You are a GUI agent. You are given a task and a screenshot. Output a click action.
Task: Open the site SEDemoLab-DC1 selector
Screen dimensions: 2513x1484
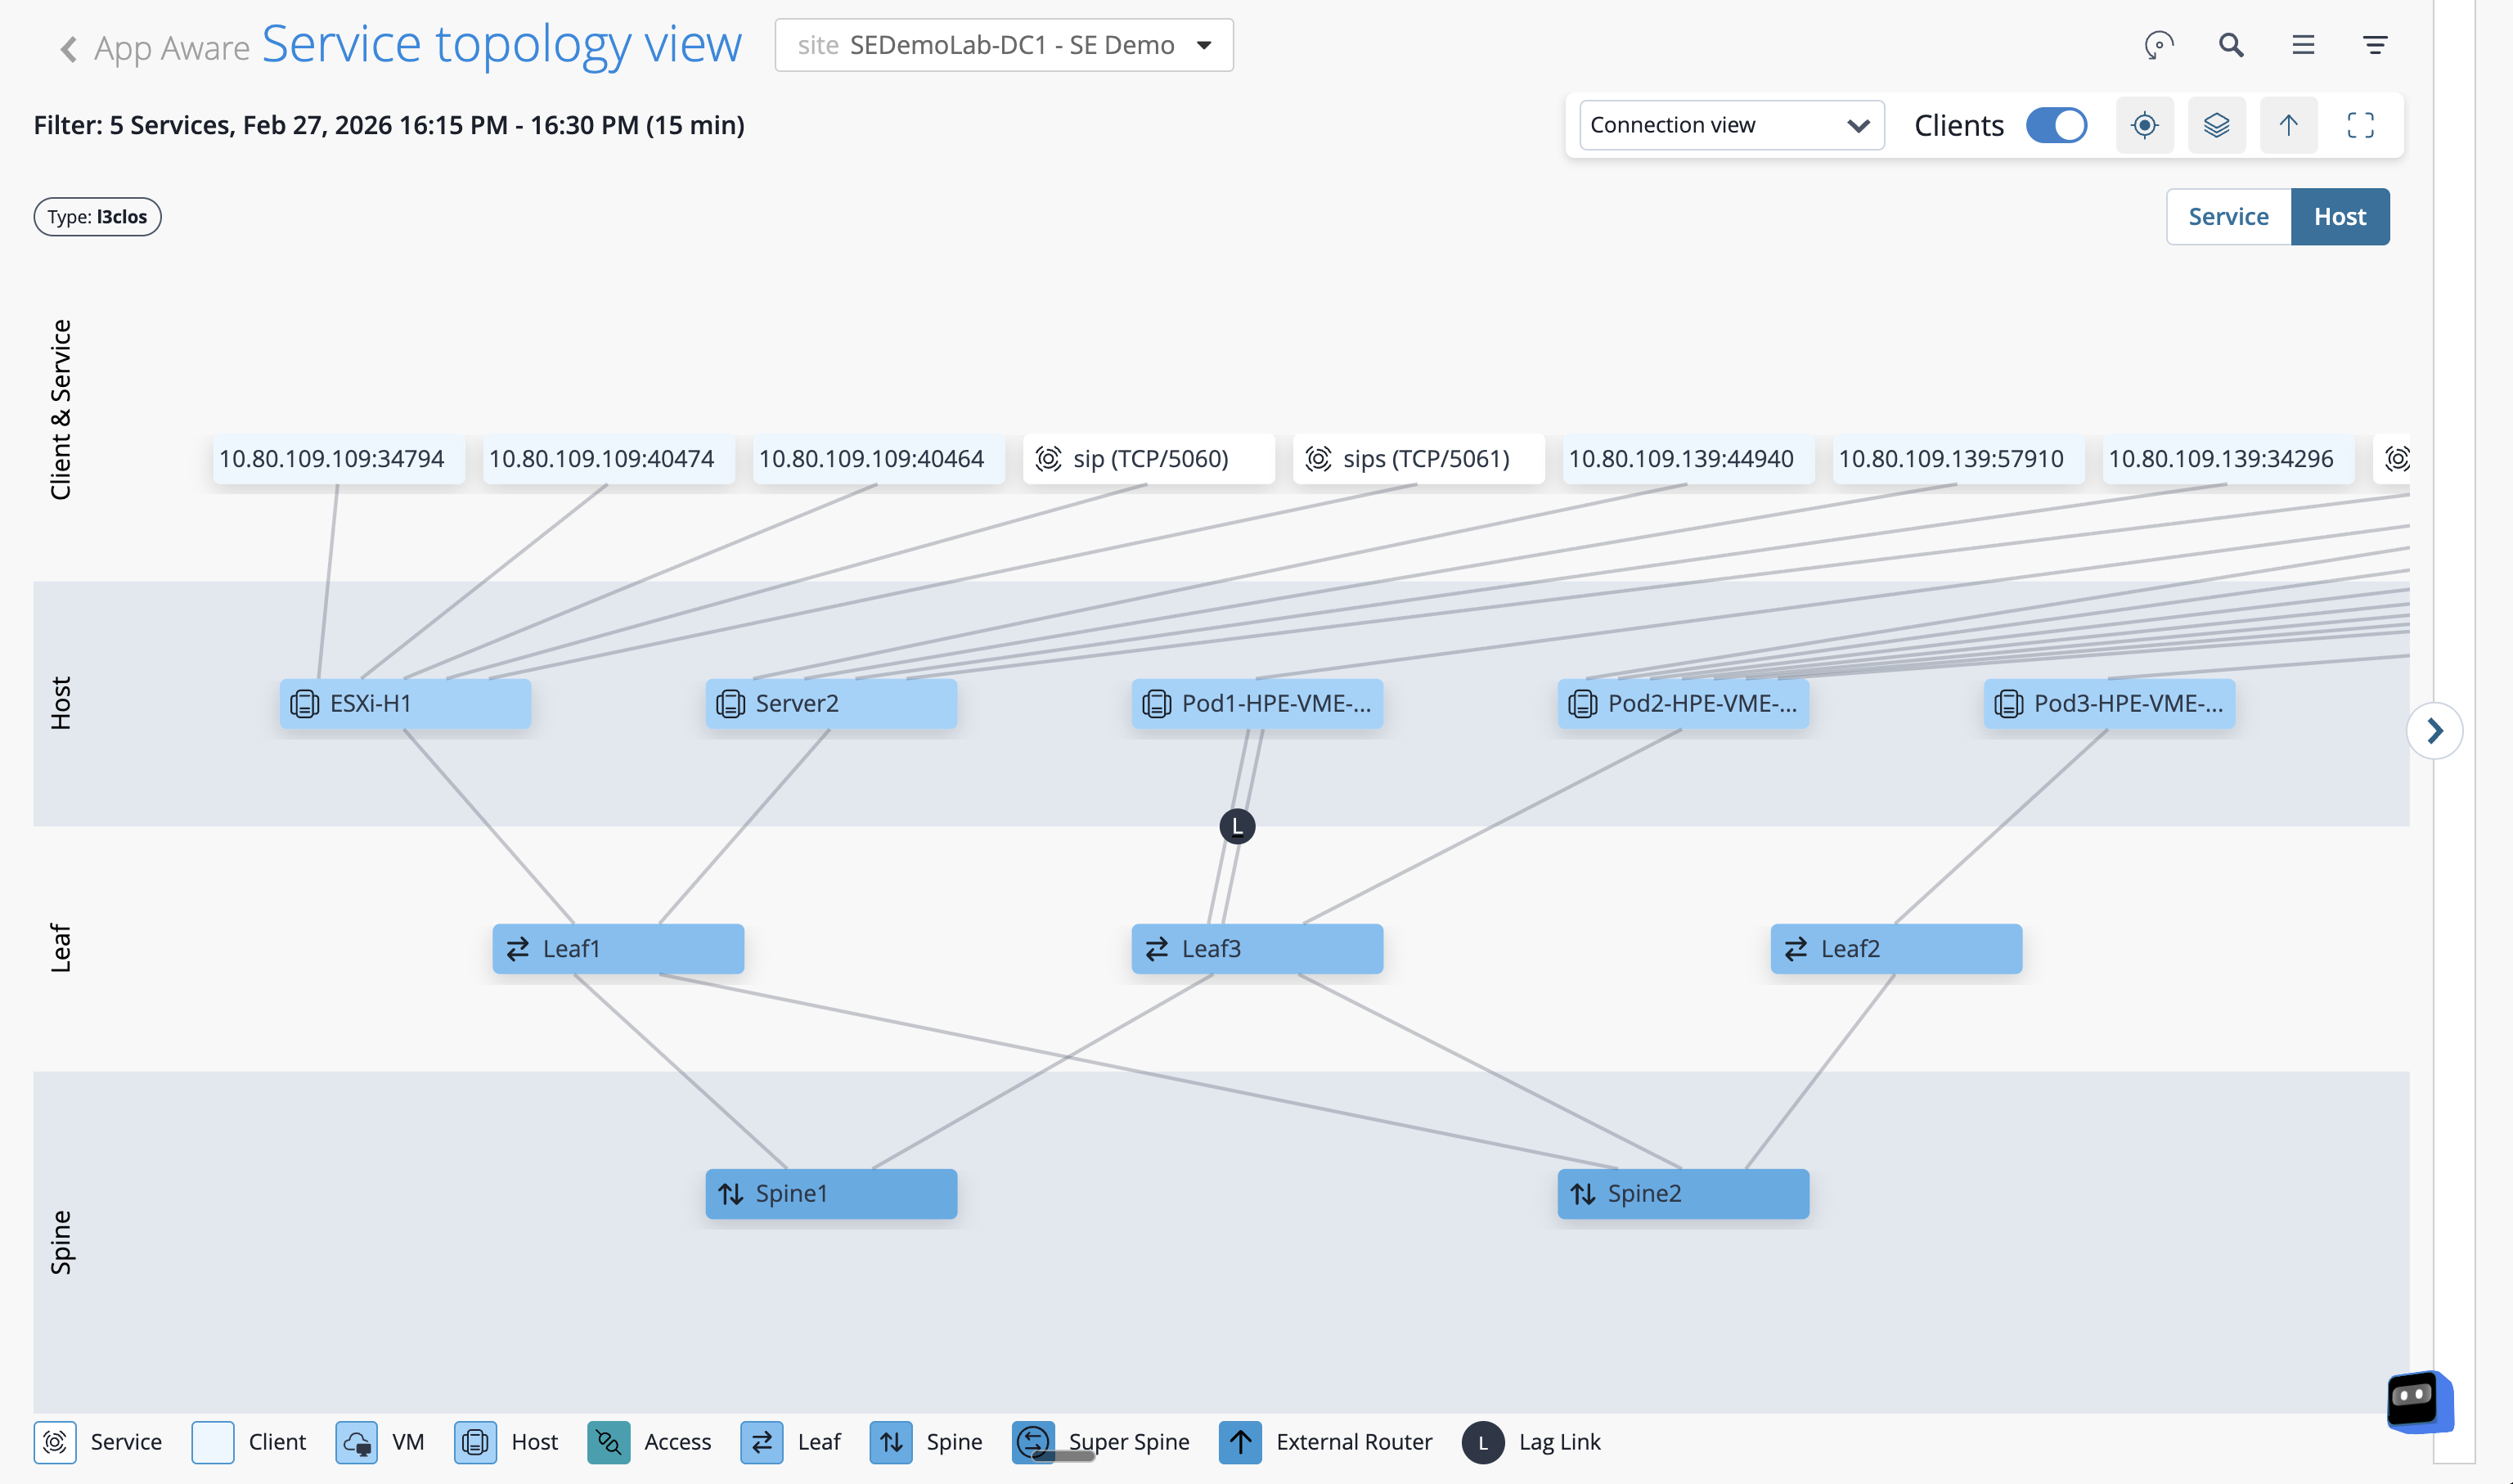pyautogui.click(x=1004, y=45)
